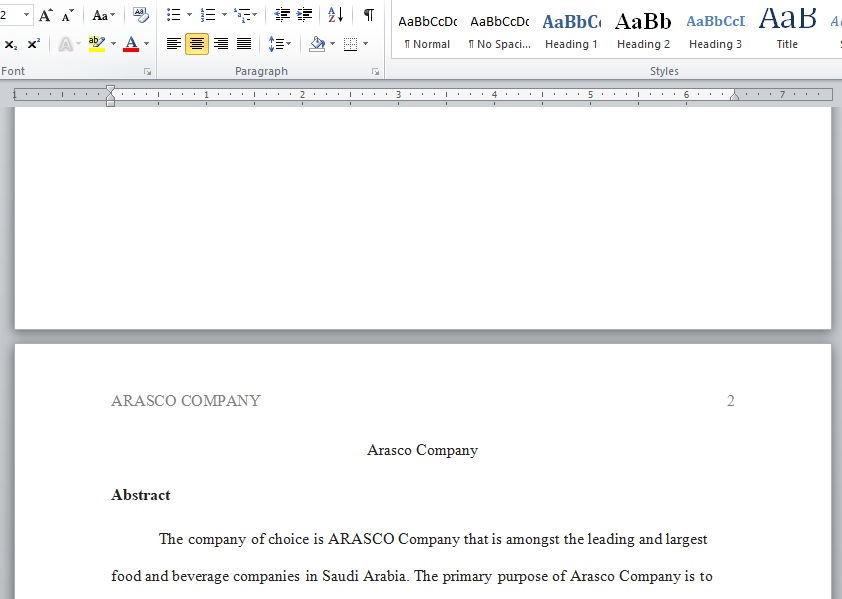Image resolution: width=842 pixels, height=599 pixels.
Task: Apply the Text Effects button
Action: pyautogui.click(x=66, y=44)
